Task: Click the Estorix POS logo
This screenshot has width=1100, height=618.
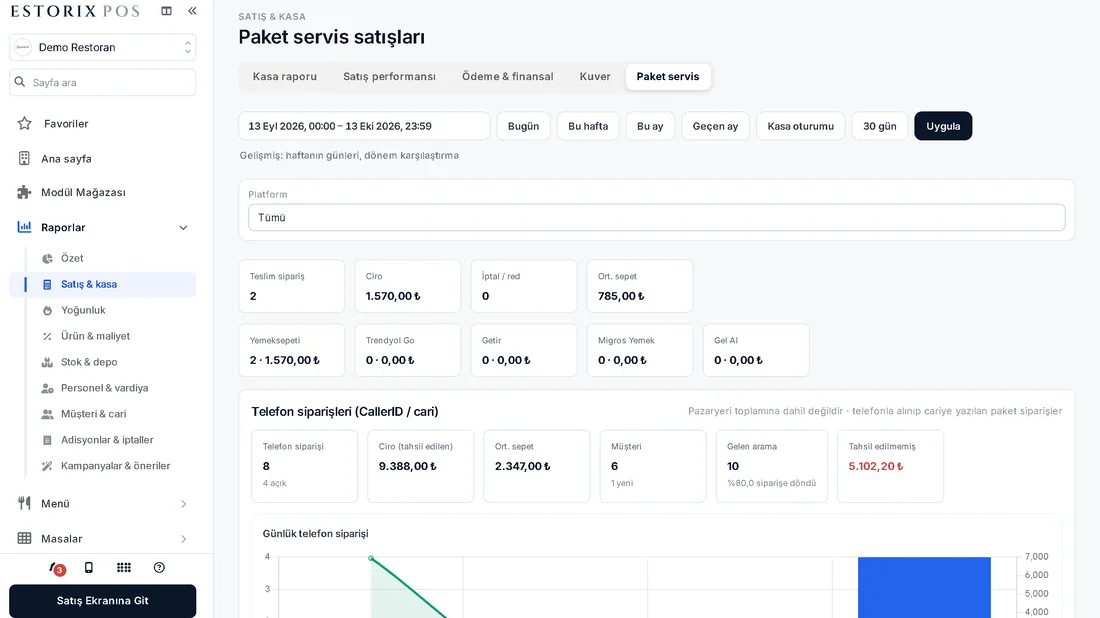Action: coord(75,11)
